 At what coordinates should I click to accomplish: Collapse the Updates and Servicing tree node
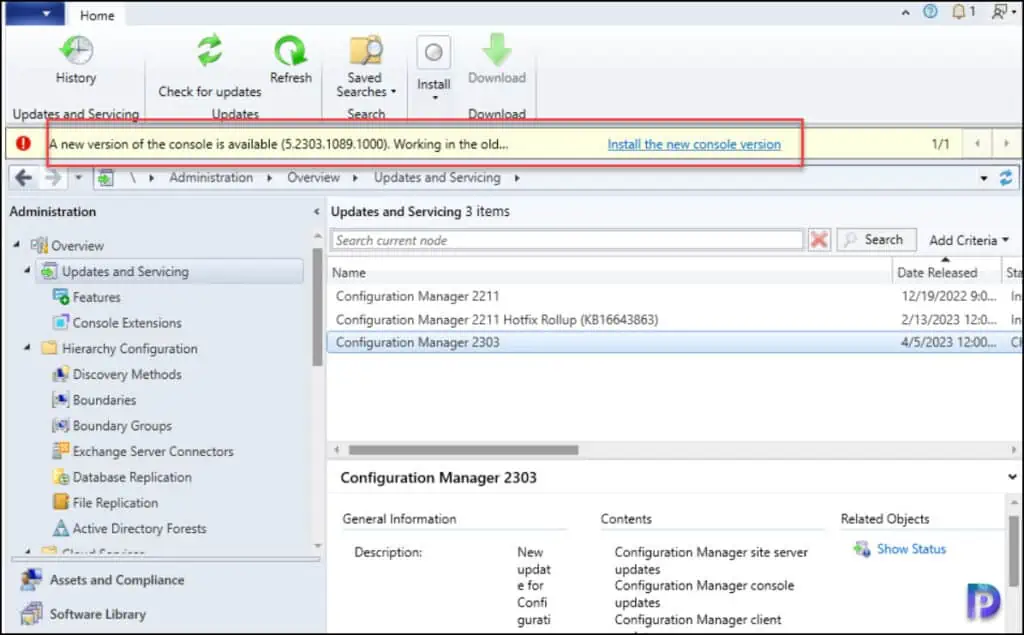(x=27, y=270)
